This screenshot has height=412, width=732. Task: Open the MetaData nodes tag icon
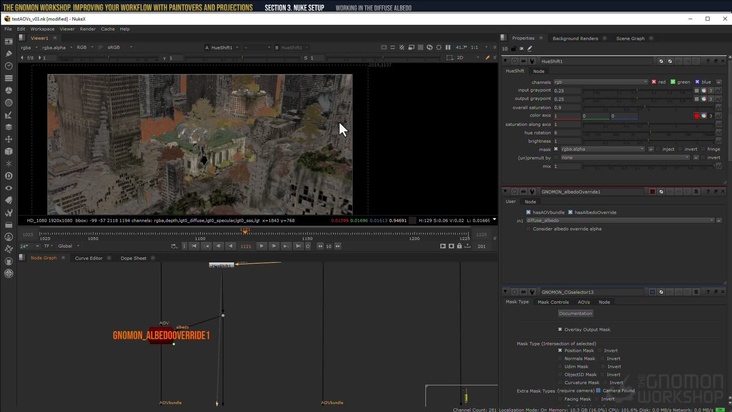pyautogui.click(x=8, y=200)
